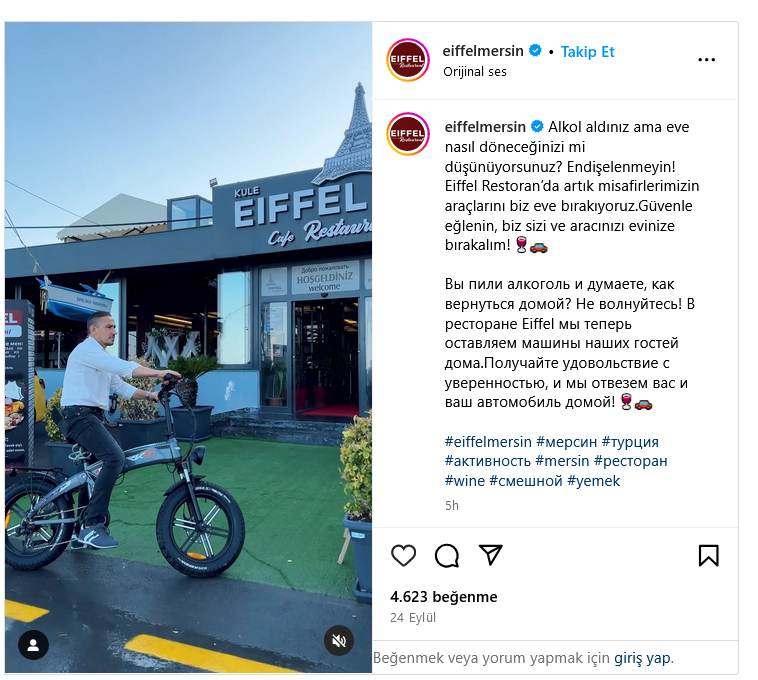
Task: Open the #eiffelmersin hashtag
Action: tap(488, 442)
